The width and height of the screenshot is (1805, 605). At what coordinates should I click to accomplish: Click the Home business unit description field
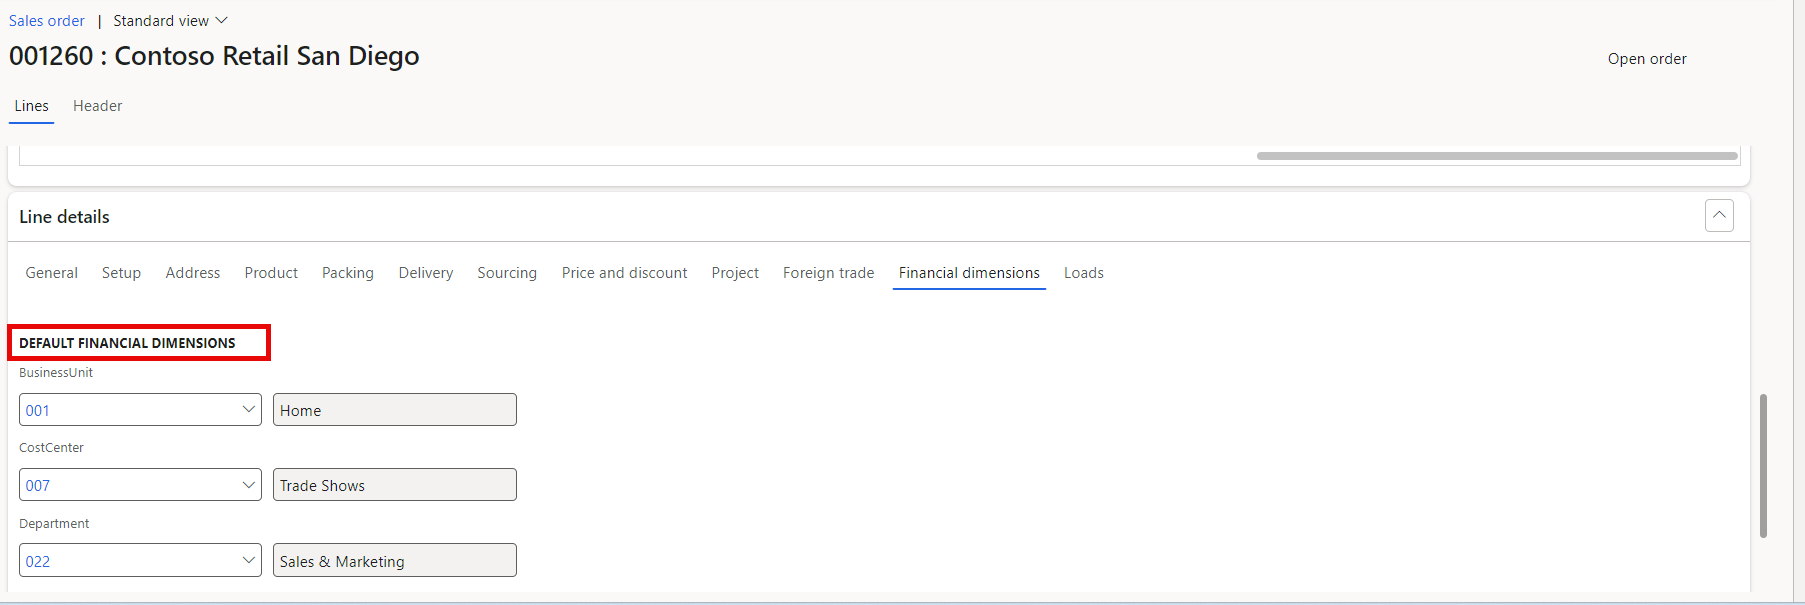(x=394, y=410)
